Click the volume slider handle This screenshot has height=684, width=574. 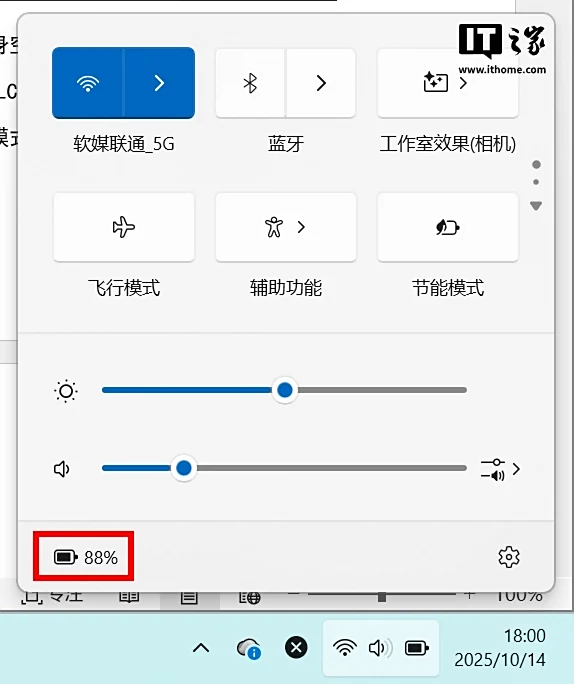point(184,468)
